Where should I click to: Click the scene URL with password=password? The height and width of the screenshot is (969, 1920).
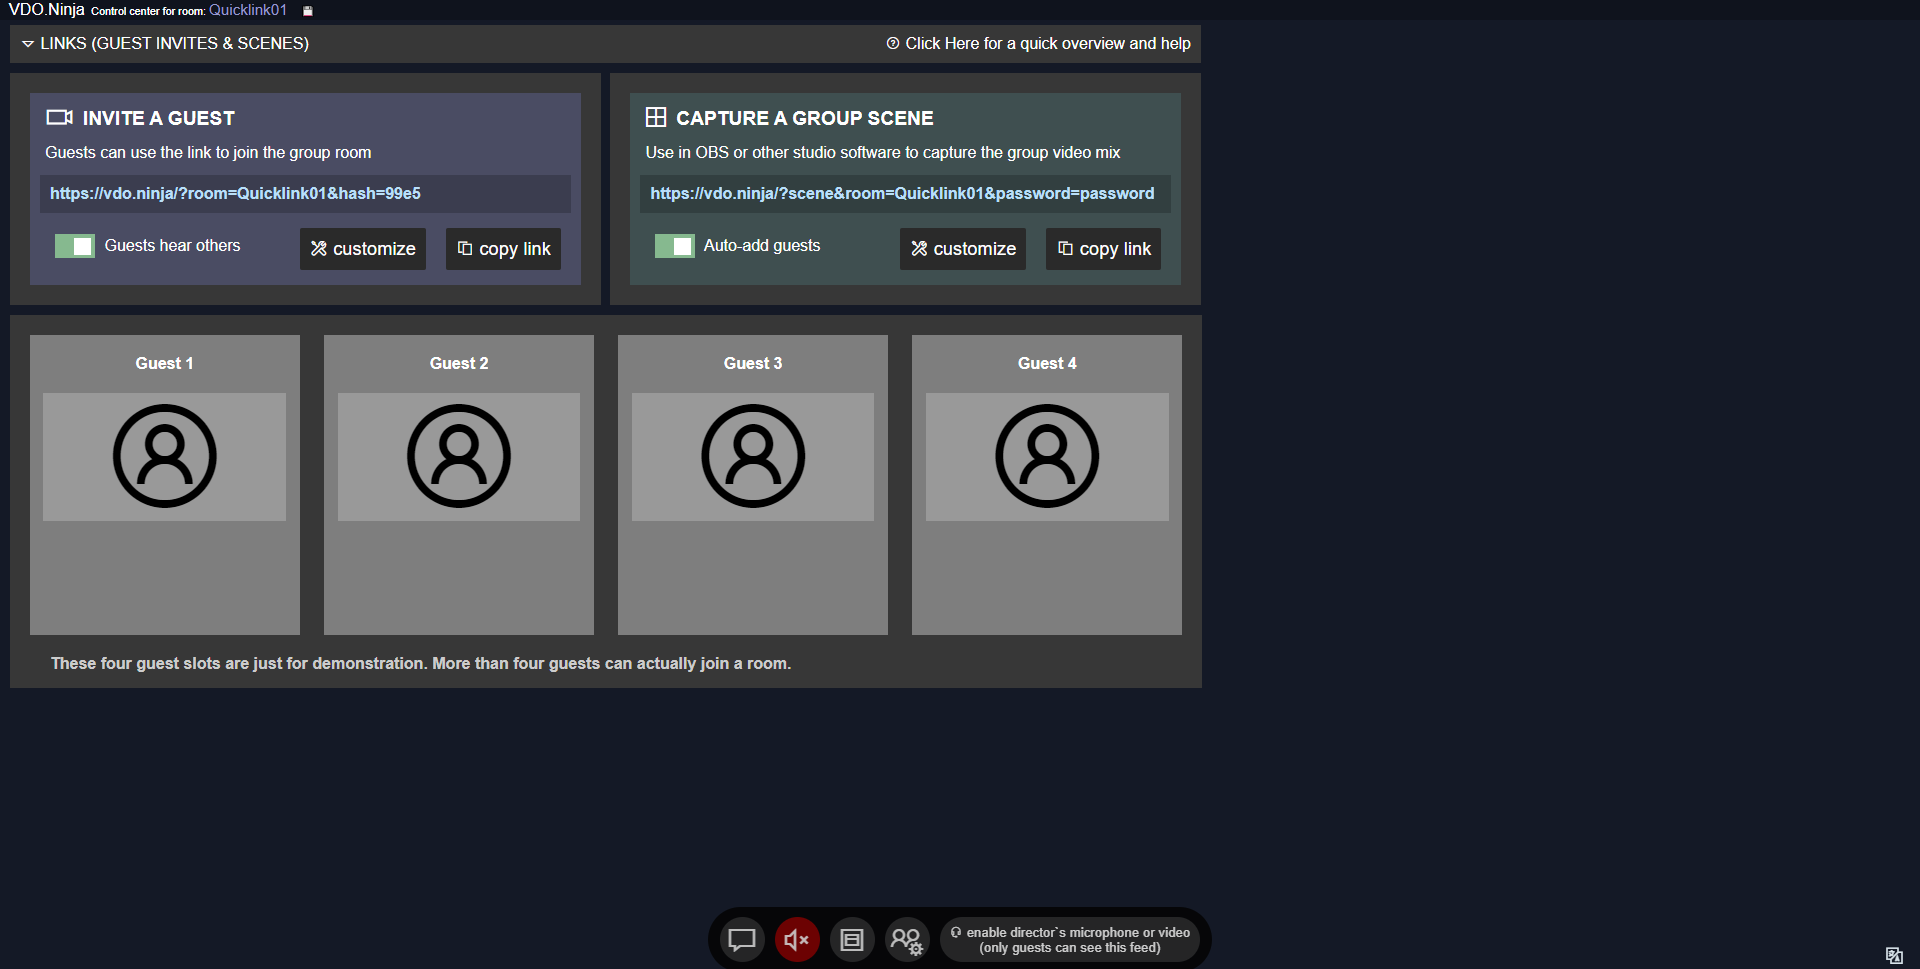click(x=902, y=194)
